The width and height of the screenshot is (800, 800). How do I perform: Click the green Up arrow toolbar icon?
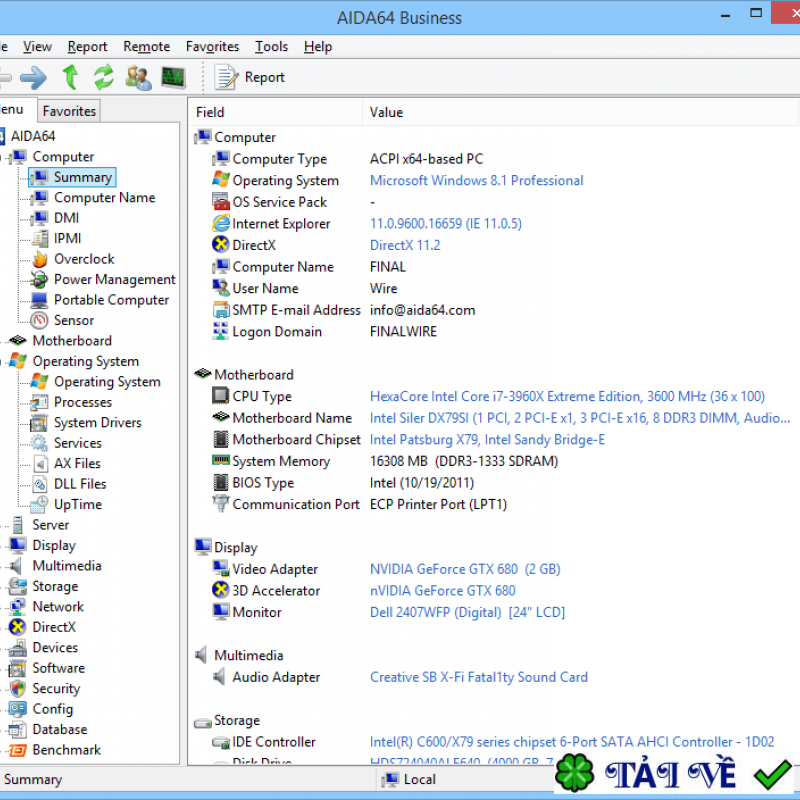tap(70, 77)
